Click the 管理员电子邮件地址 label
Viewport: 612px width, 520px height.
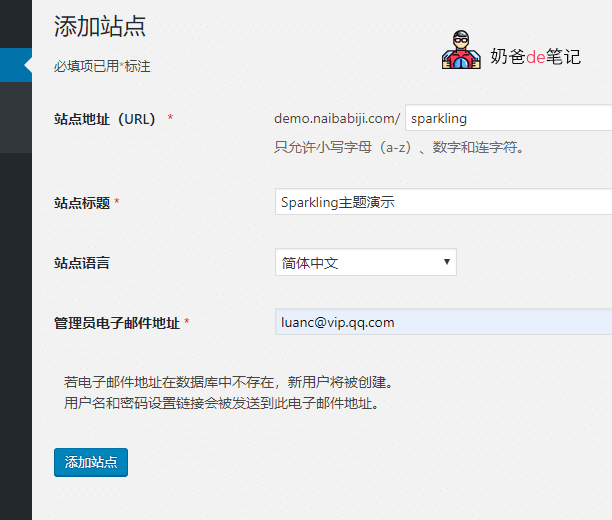[x=117, y=323]
